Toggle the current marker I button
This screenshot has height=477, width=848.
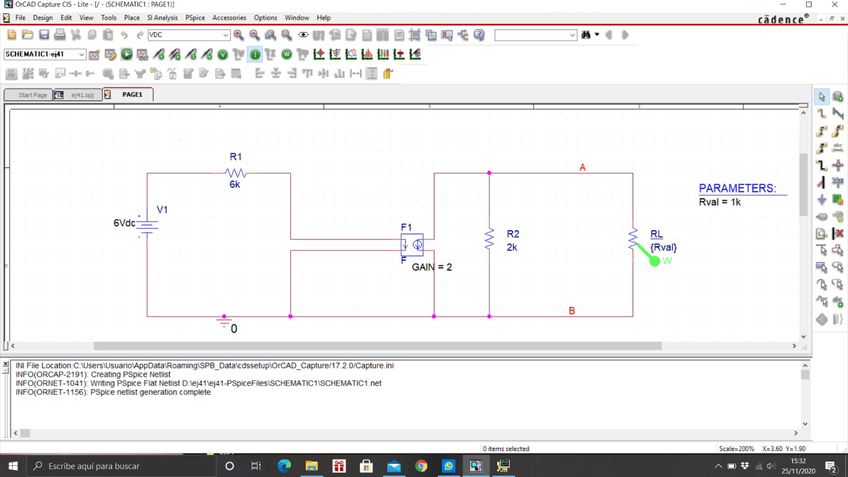pos(255,54)
